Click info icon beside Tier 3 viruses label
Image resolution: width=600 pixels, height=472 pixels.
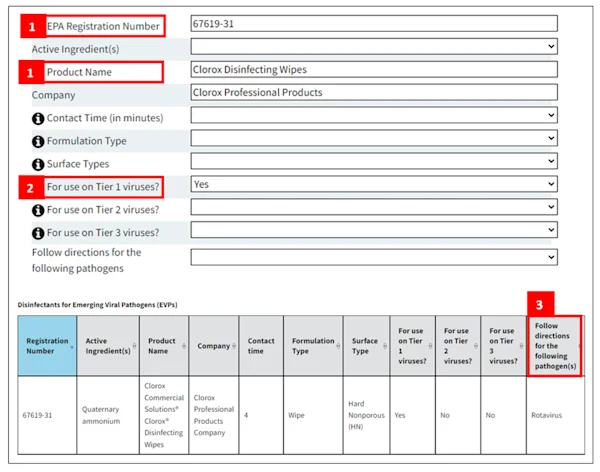tap(38, 233)
